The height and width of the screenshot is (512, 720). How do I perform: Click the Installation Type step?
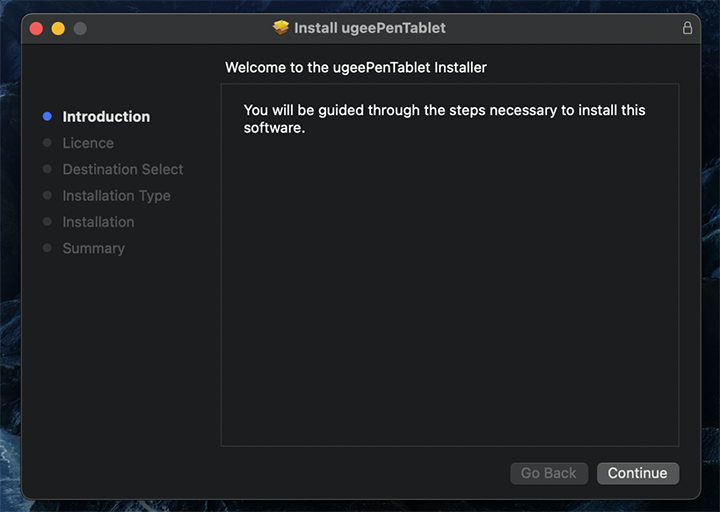(116, 196)
